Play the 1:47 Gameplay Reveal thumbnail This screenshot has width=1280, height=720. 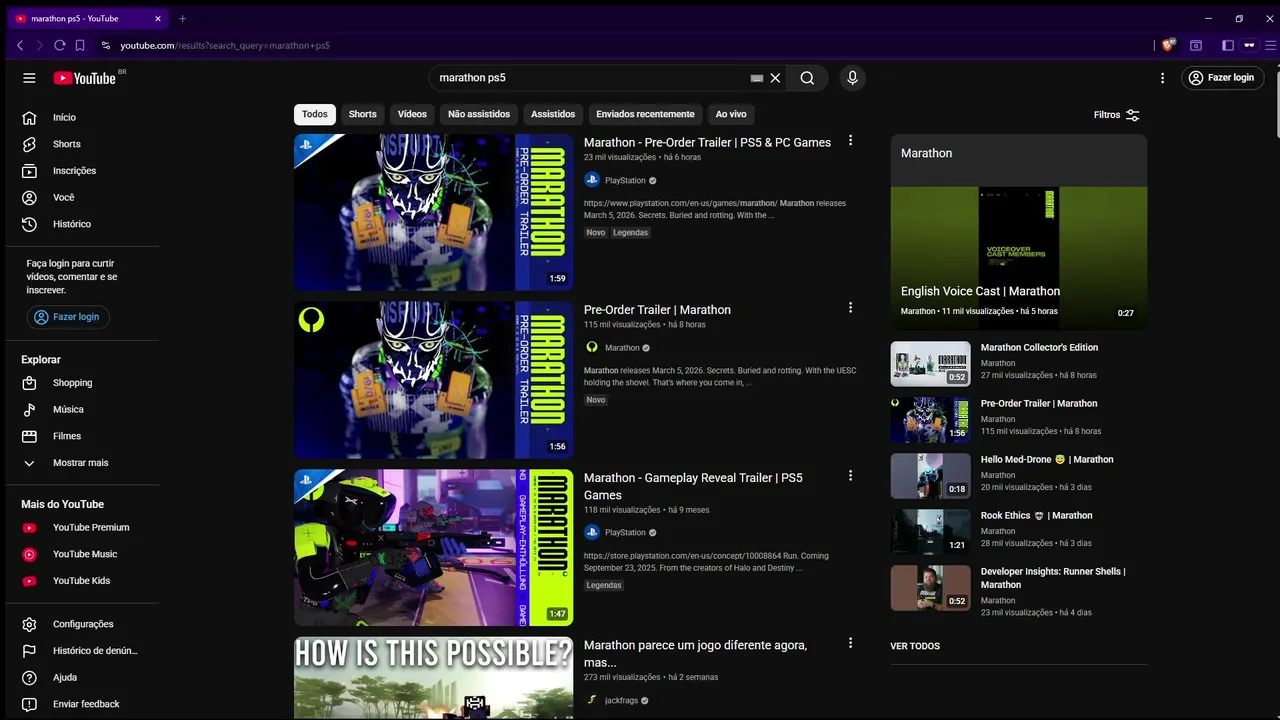[433, 548]
